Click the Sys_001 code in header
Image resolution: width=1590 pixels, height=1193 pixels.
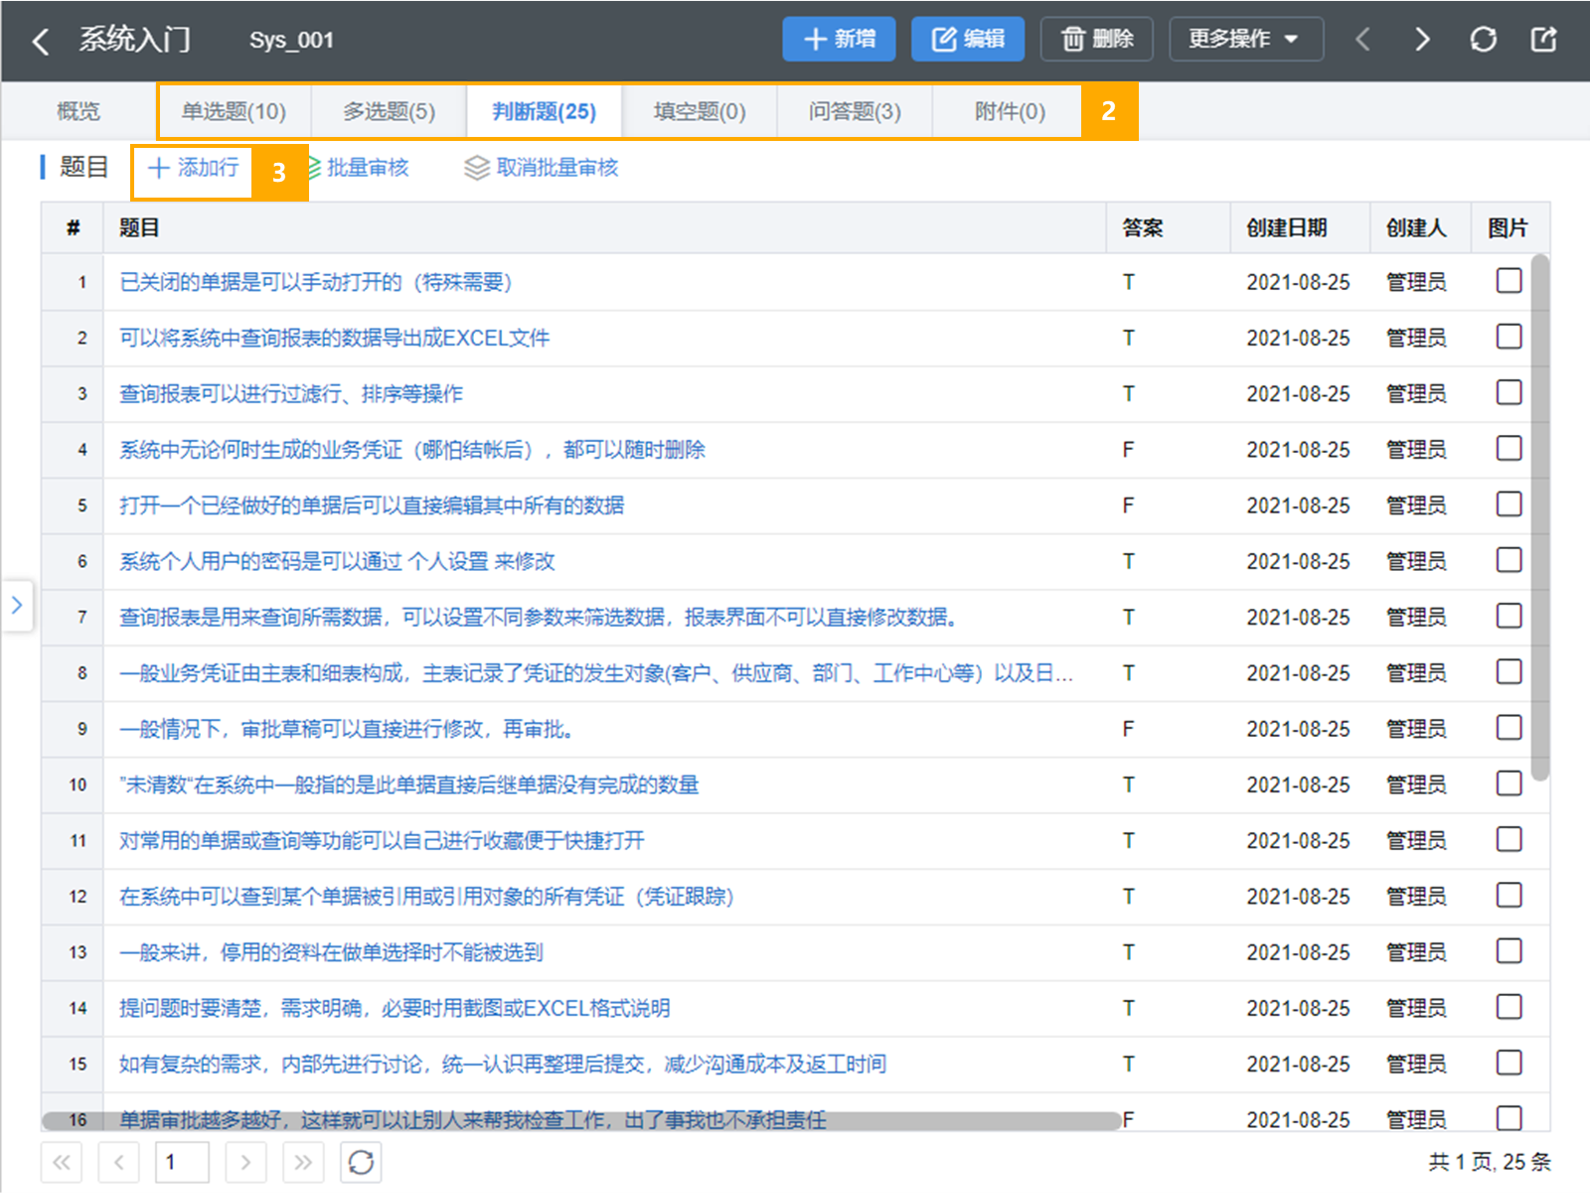291,40
